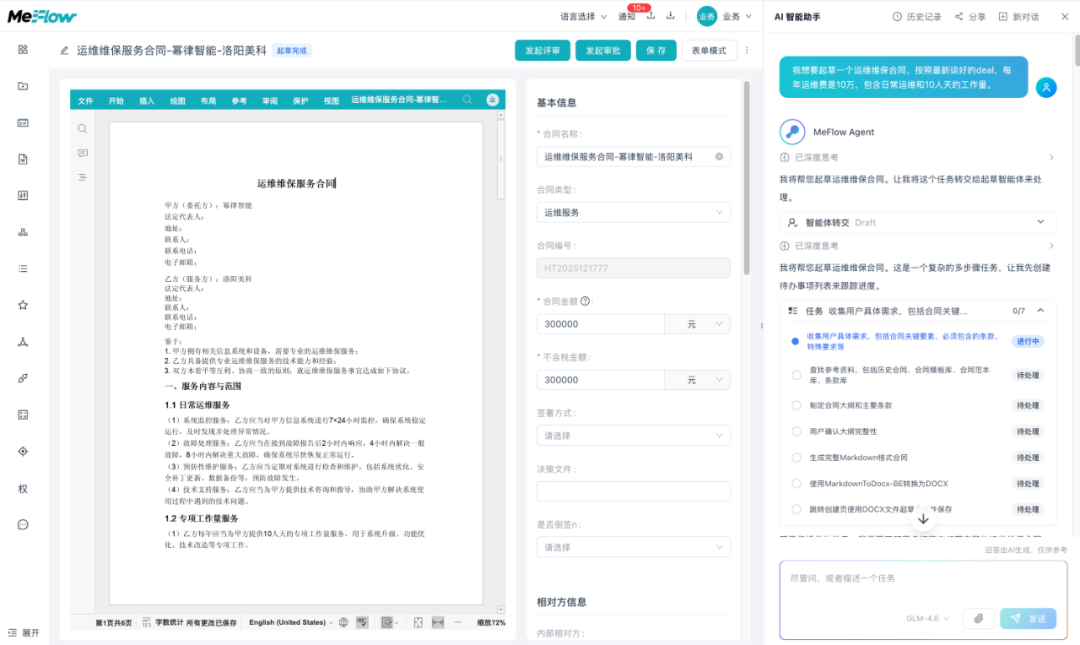Open 历史记录 in AI assistant

[917, 17]
